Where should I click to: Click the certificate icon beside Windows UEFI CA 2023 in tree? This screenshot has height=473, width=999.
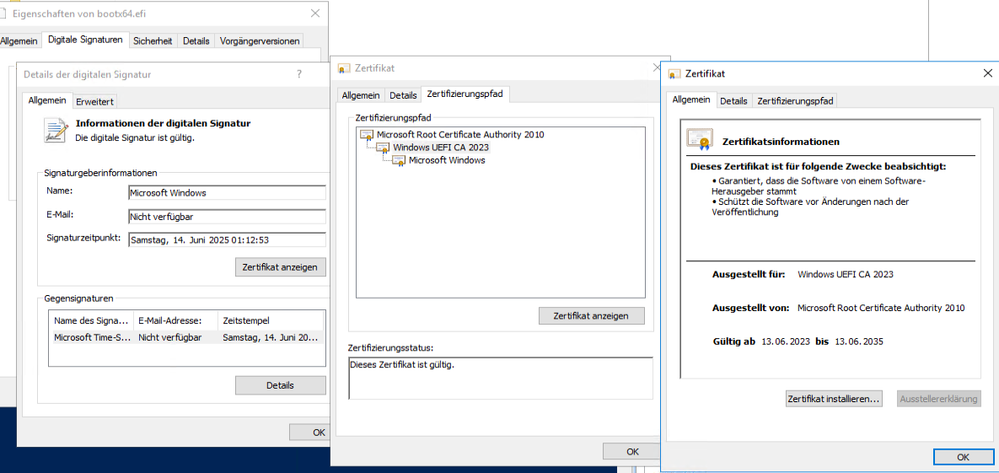tap(382, 147)
